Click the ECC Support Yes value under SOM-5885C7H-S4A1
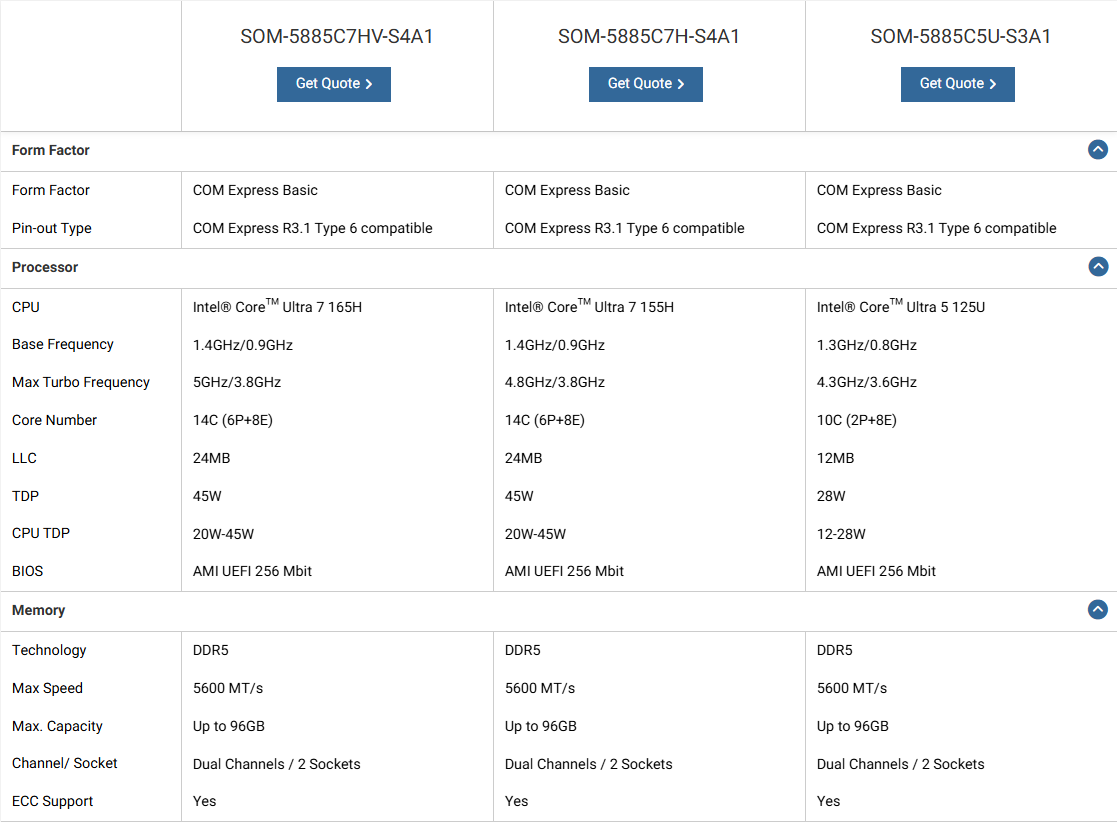Screen dimensions: 1117x822 click(x=516, y=801)
